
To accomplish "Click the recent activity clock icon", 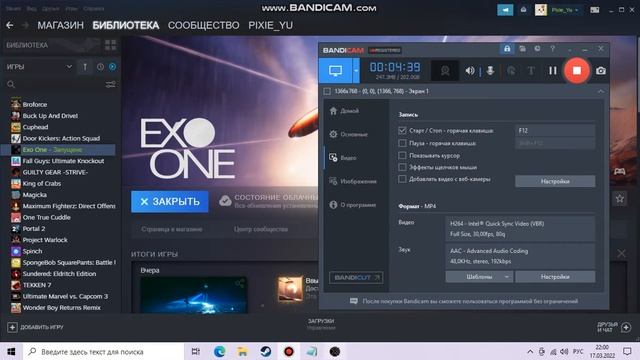I will 100,67.
